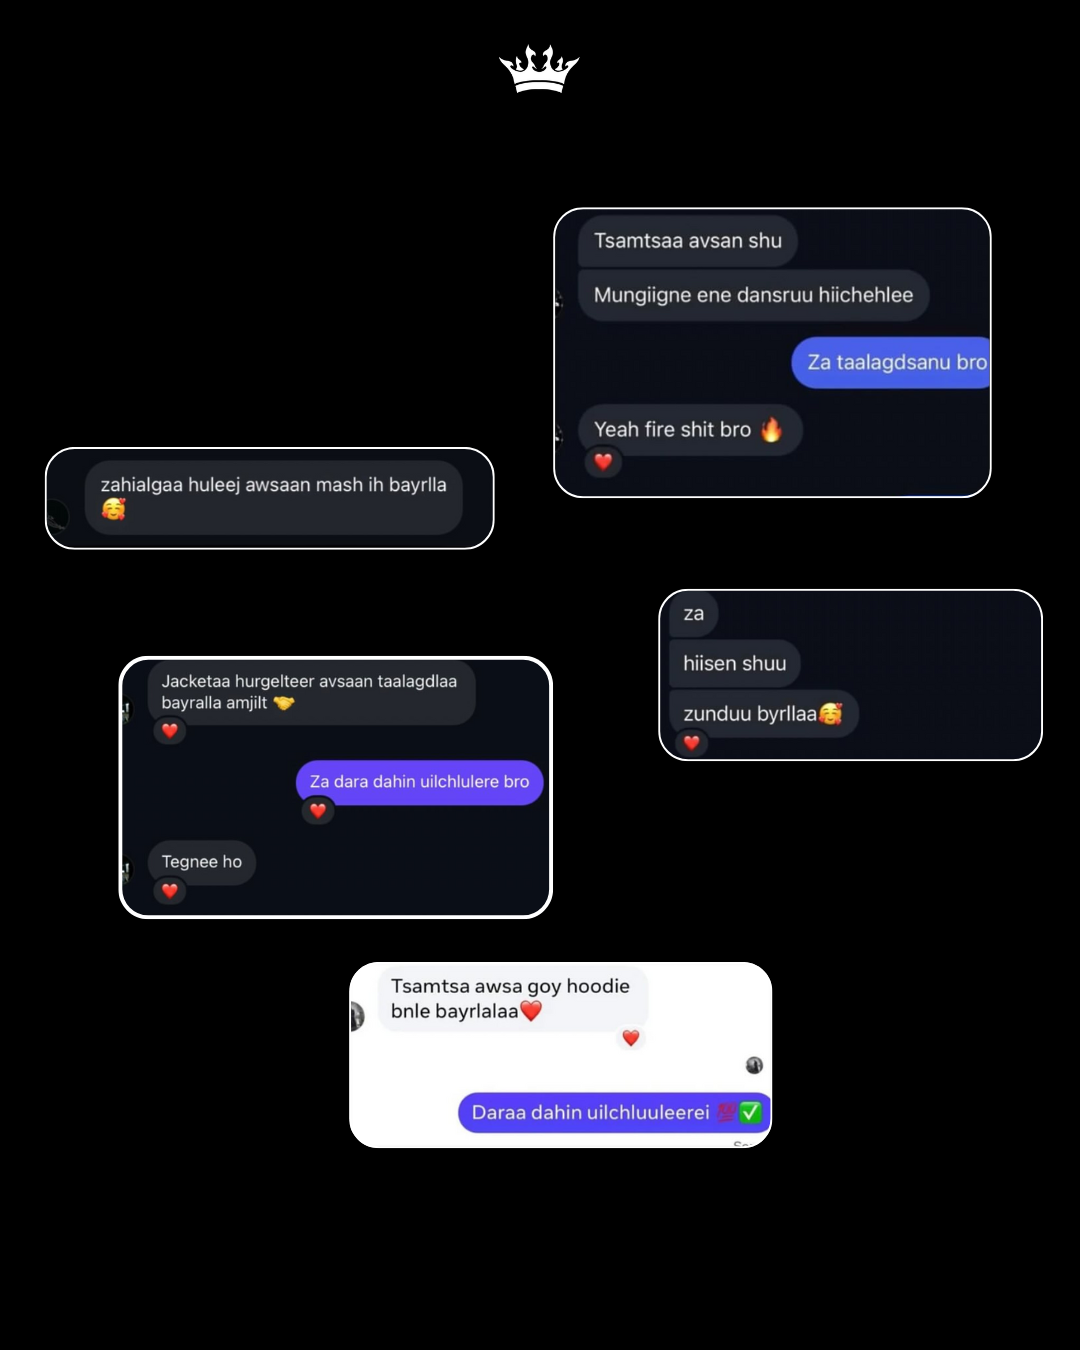The image size is (1080, 1350).
Task: Select the 'Daraa dahin uilchluuleerei' purple bubble
Action: [x=614, y=1112]
